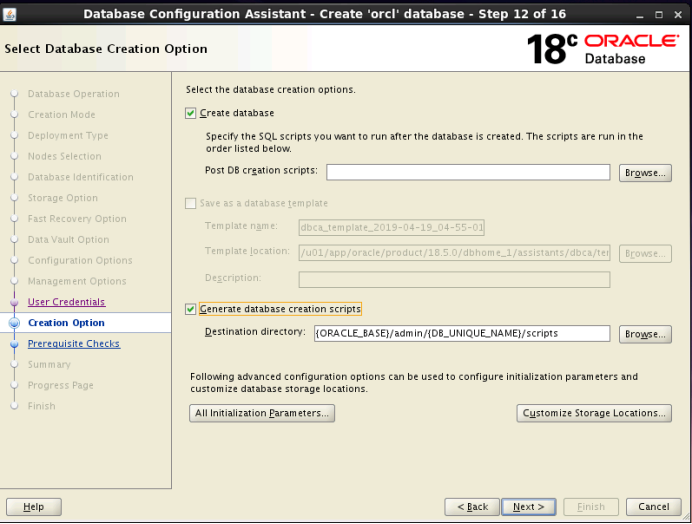Click the Destination directory text field

click(x=461, y=333)
